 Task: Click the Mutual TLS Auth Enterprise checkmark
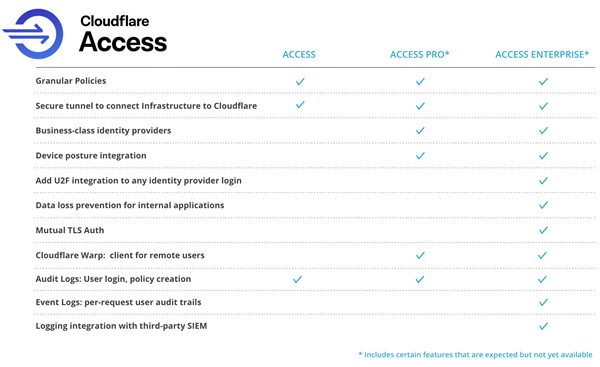[543, 230]
